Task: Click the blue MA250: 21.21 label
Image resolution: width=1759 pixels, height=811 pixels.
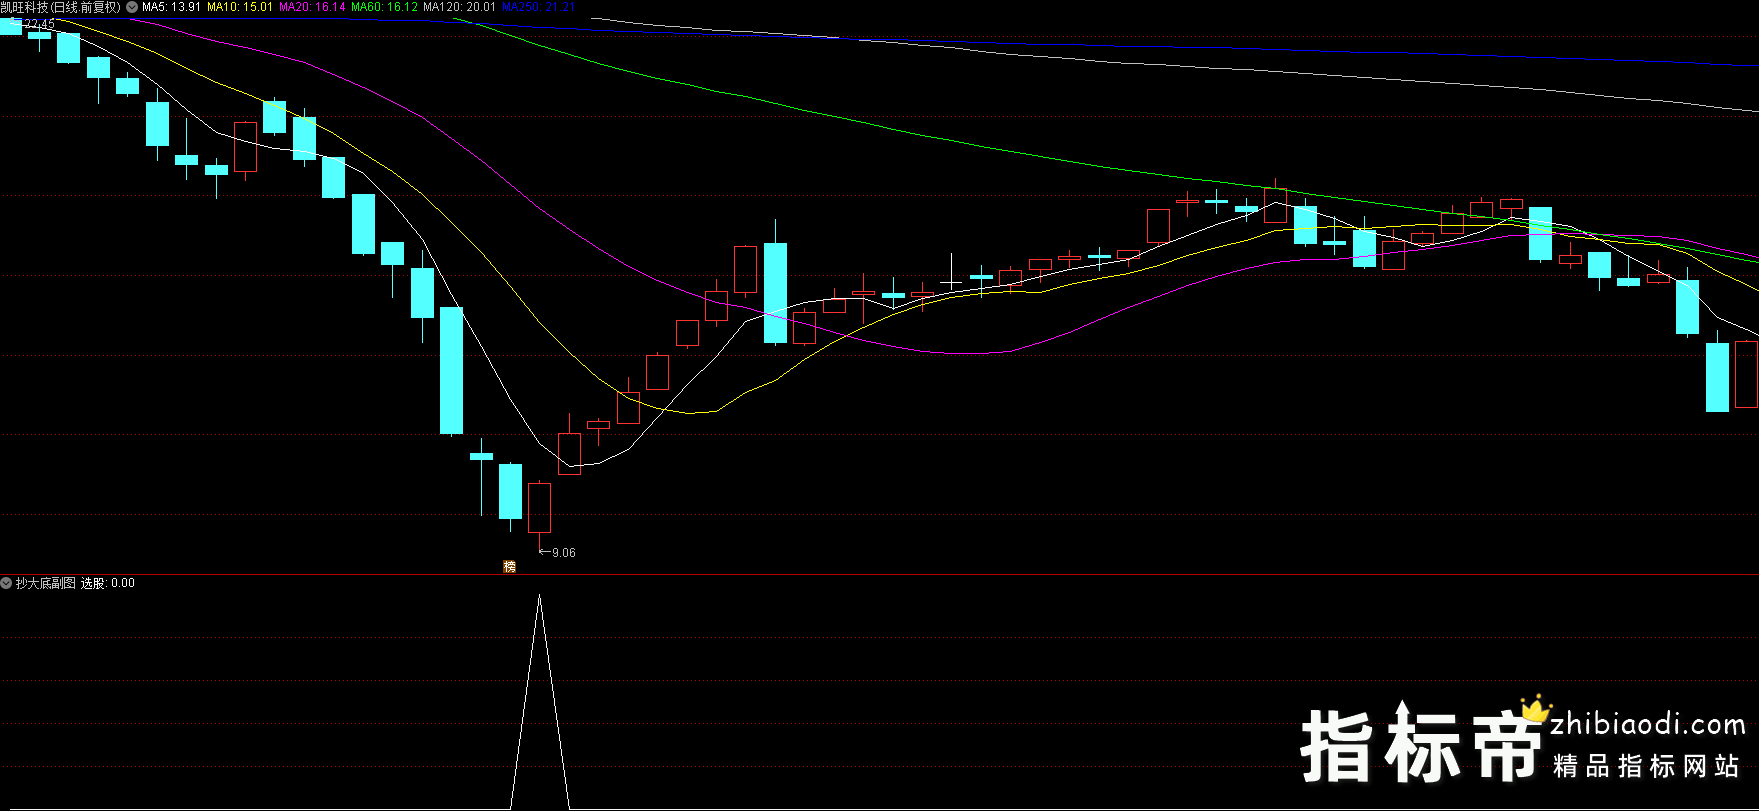Action: (x=539, y=7)
